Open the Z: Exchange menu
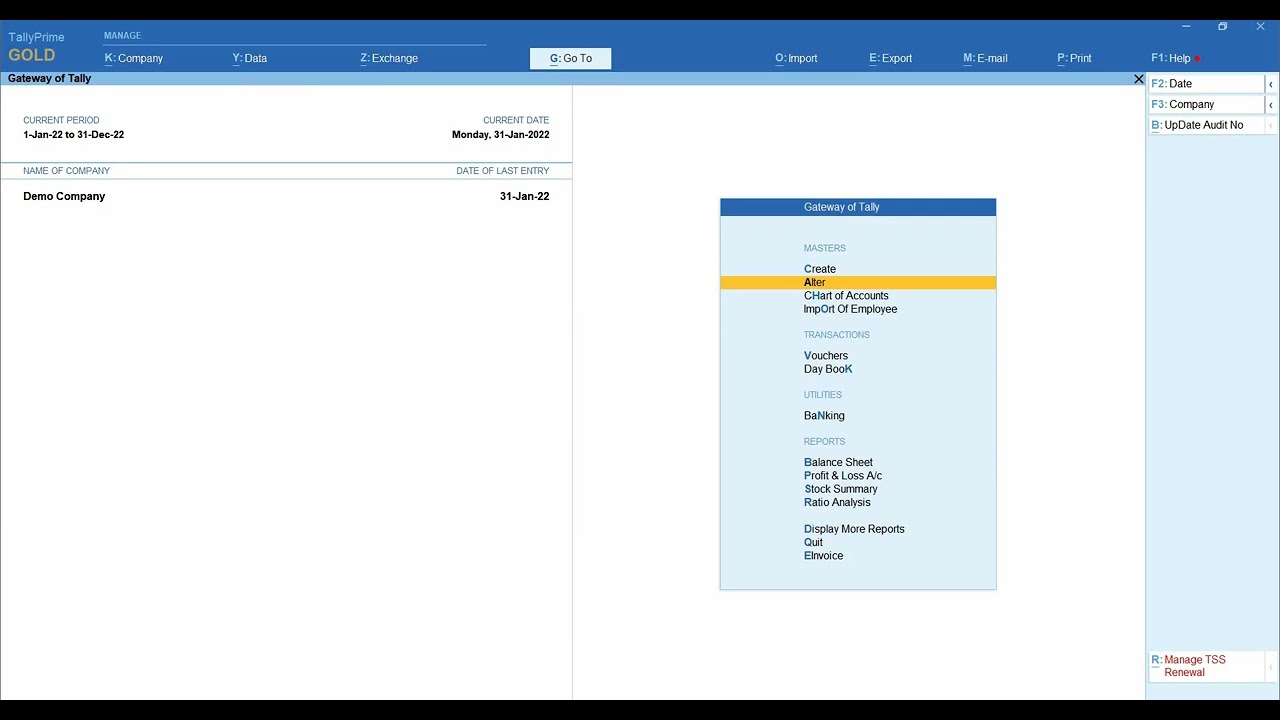The height and width of the screenshot is (720, 1280). (x=389, y=58)
